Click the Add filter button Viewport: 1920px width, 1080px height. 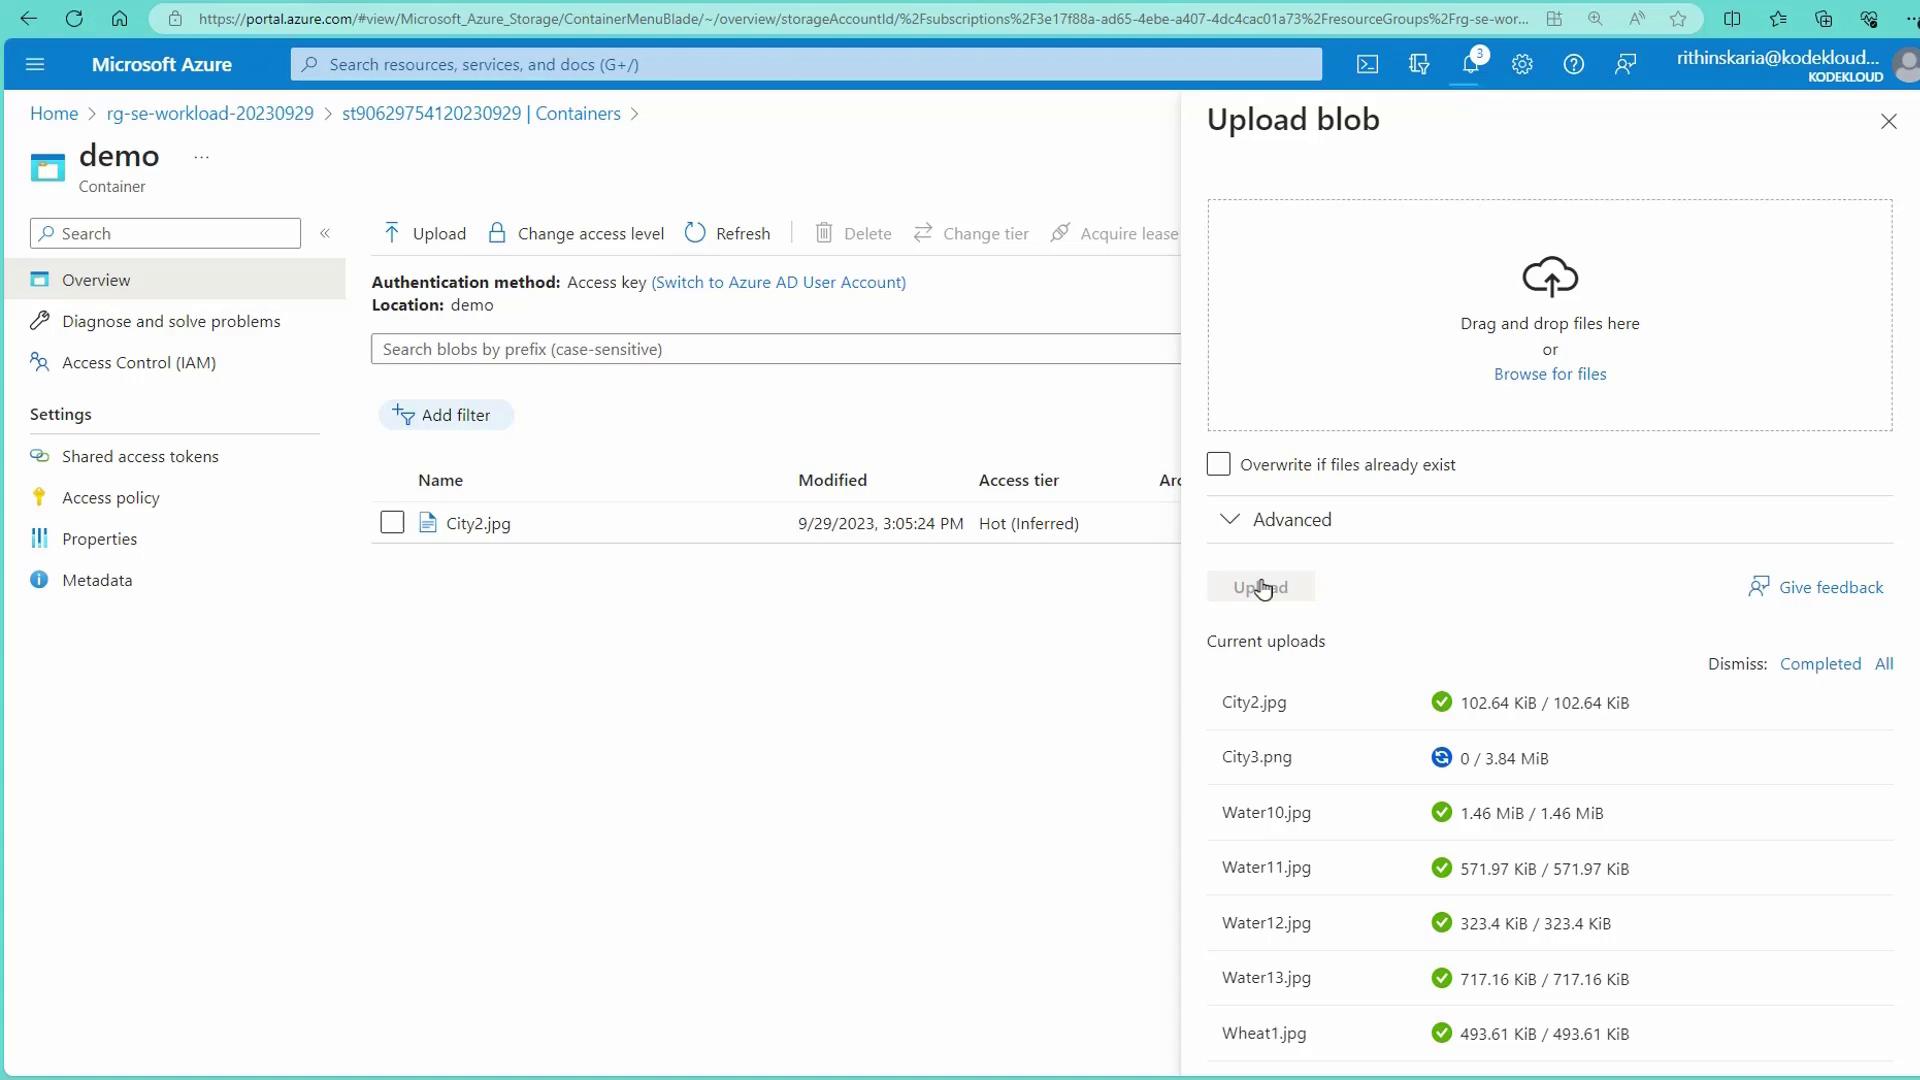444,415
